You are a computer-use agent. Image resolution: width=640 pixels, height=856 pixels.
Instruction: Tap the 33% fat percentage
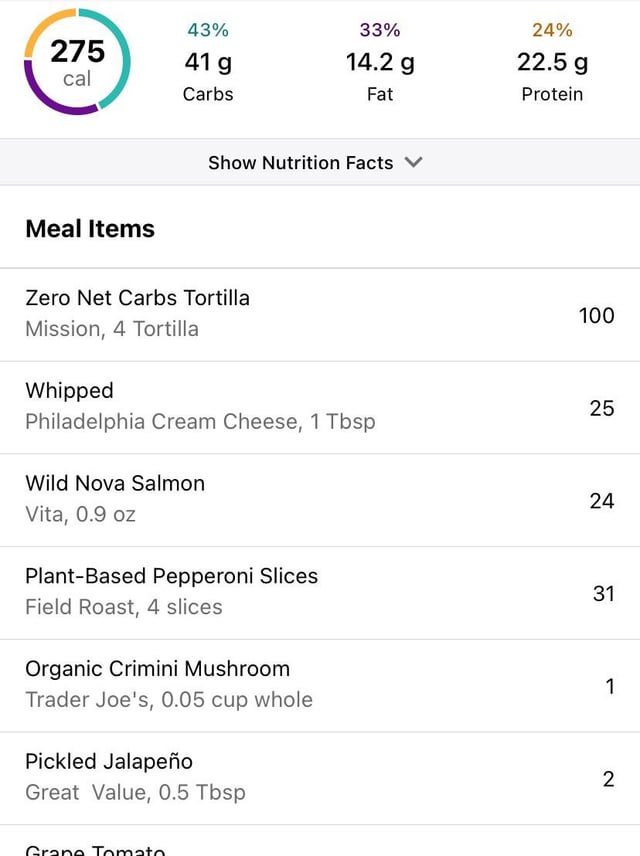pos(380,30)
